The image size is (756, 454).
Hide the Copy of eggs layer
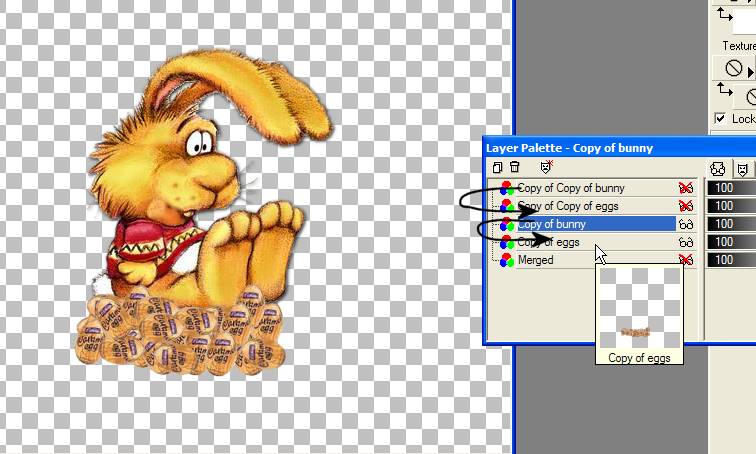(x=686, y=242)
